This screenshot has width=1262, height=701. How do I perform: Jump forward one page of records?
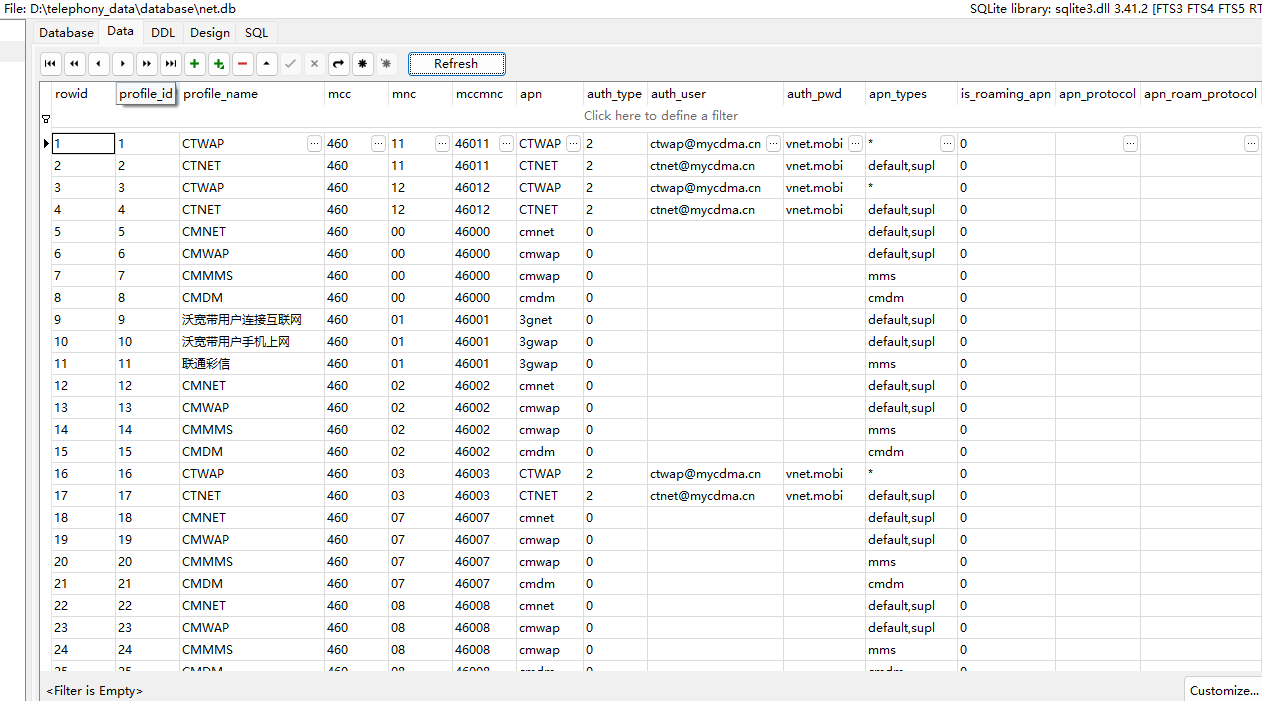(x=147, y=64)
